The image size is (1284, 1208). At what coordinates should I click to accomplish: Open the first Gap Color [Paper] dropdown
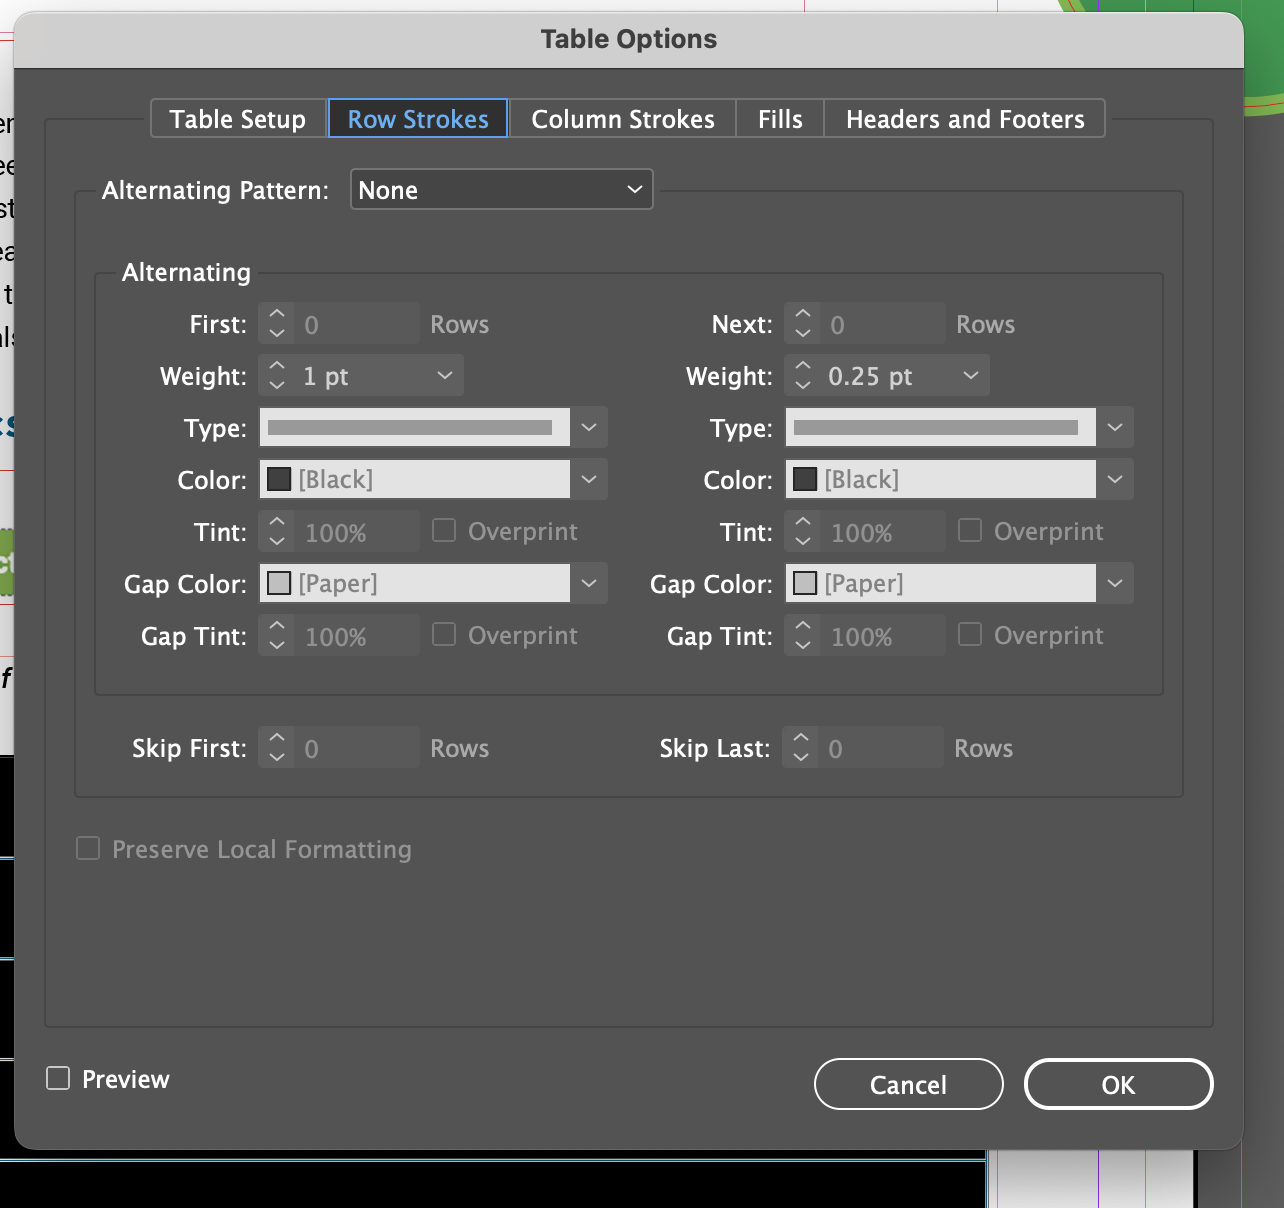589,584
